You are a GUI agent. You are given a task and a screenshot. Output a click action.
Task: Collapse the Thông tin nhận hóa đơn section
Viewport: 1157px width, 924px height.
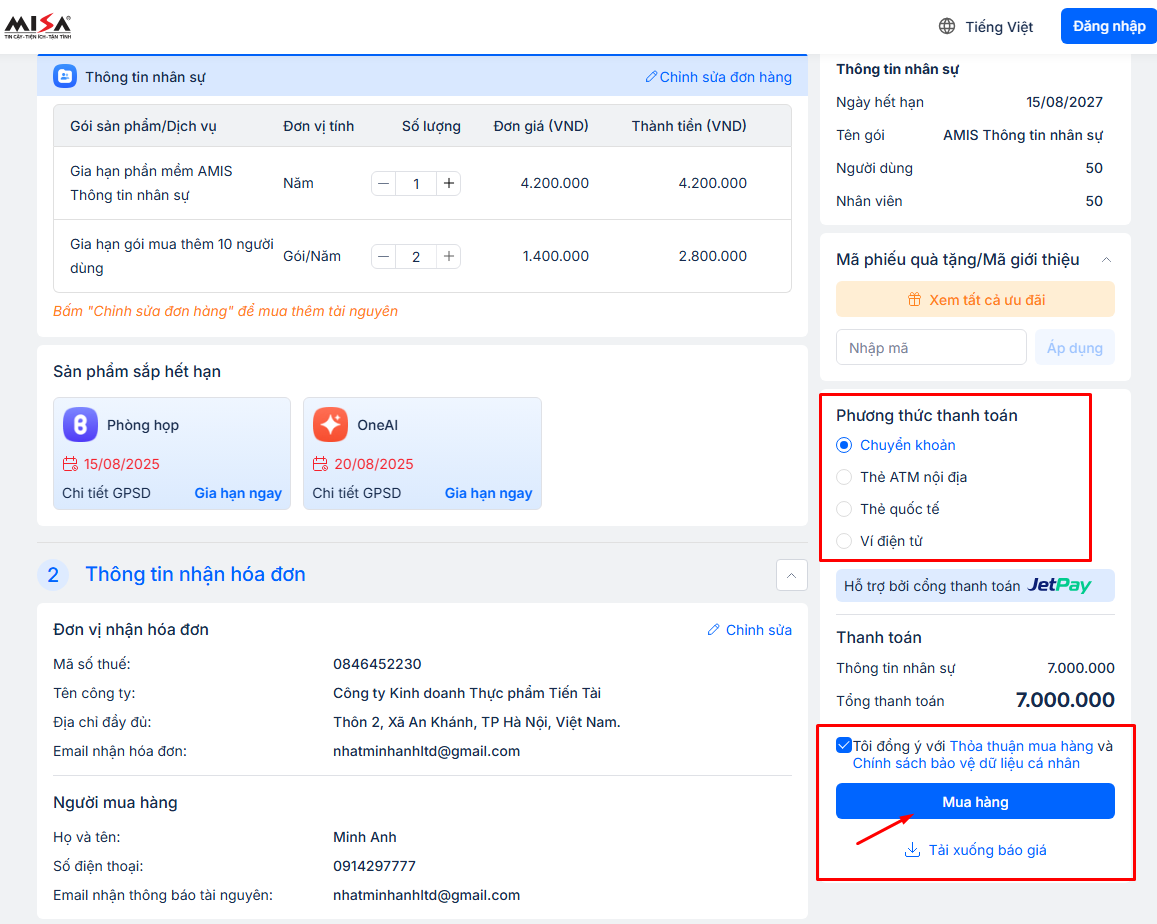pyautogui.click(x=791, y=575)
